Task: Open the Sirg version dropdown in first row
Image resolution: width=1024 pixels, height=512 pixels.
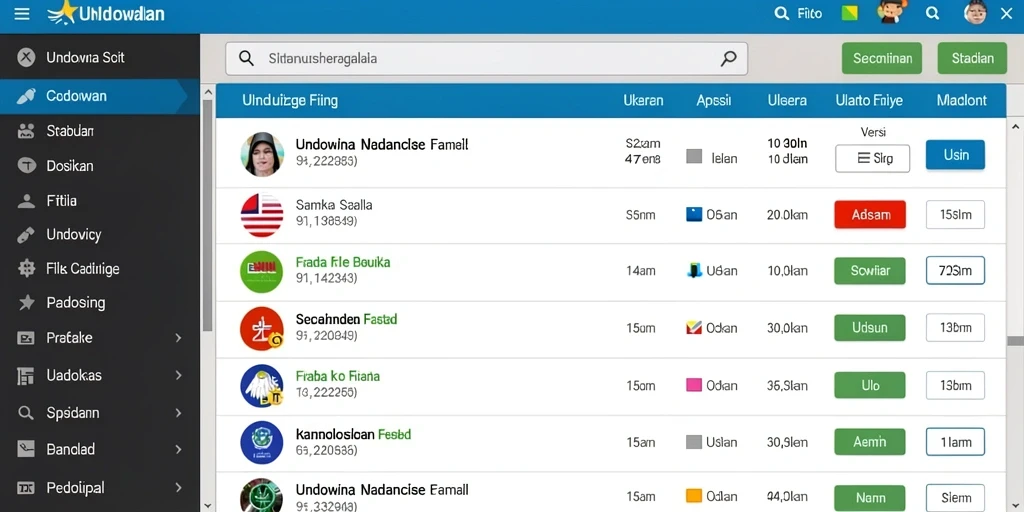Action: (x=872, y=158)
